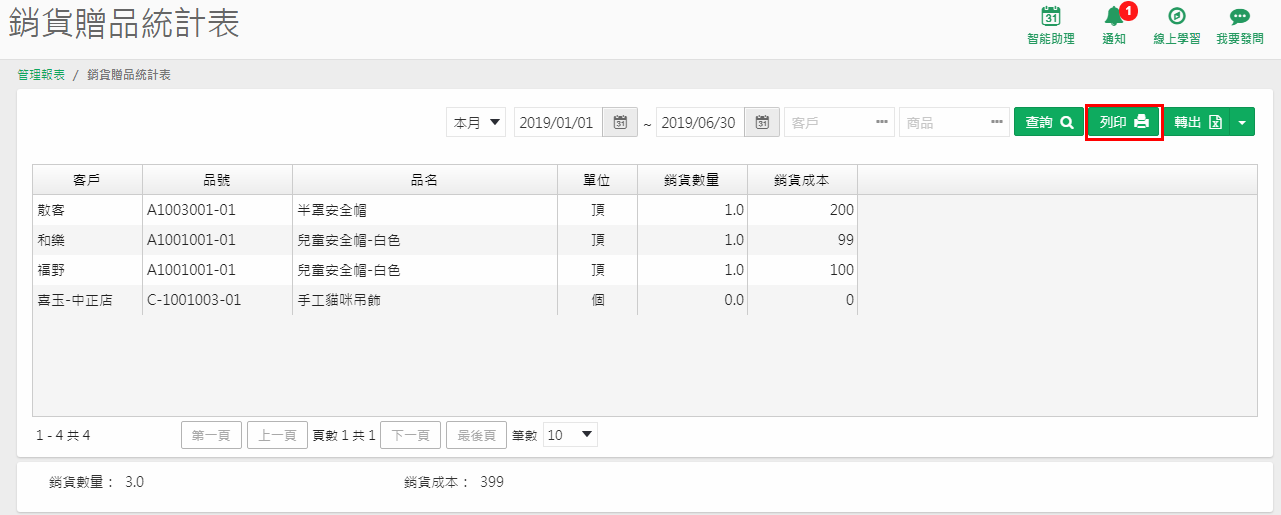This screenshot has height=515, width=1281.
Task: Open the 智能助理 calendar icon
Action: pos(1051,16)
